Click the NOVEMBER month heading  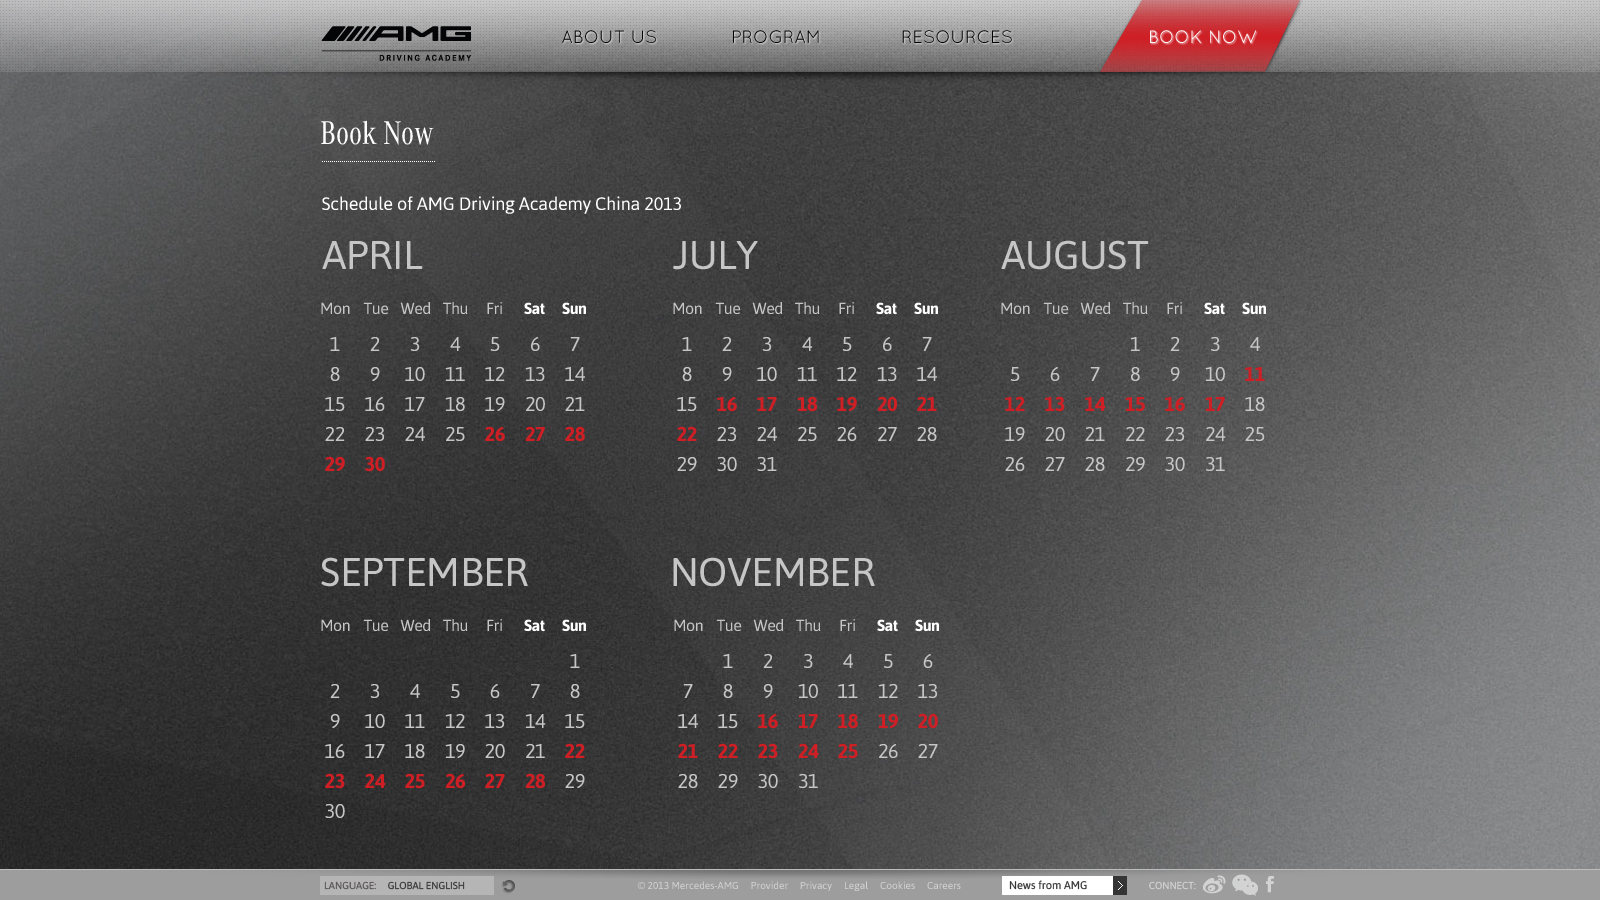pyautogui.click(x=773, y=573)
